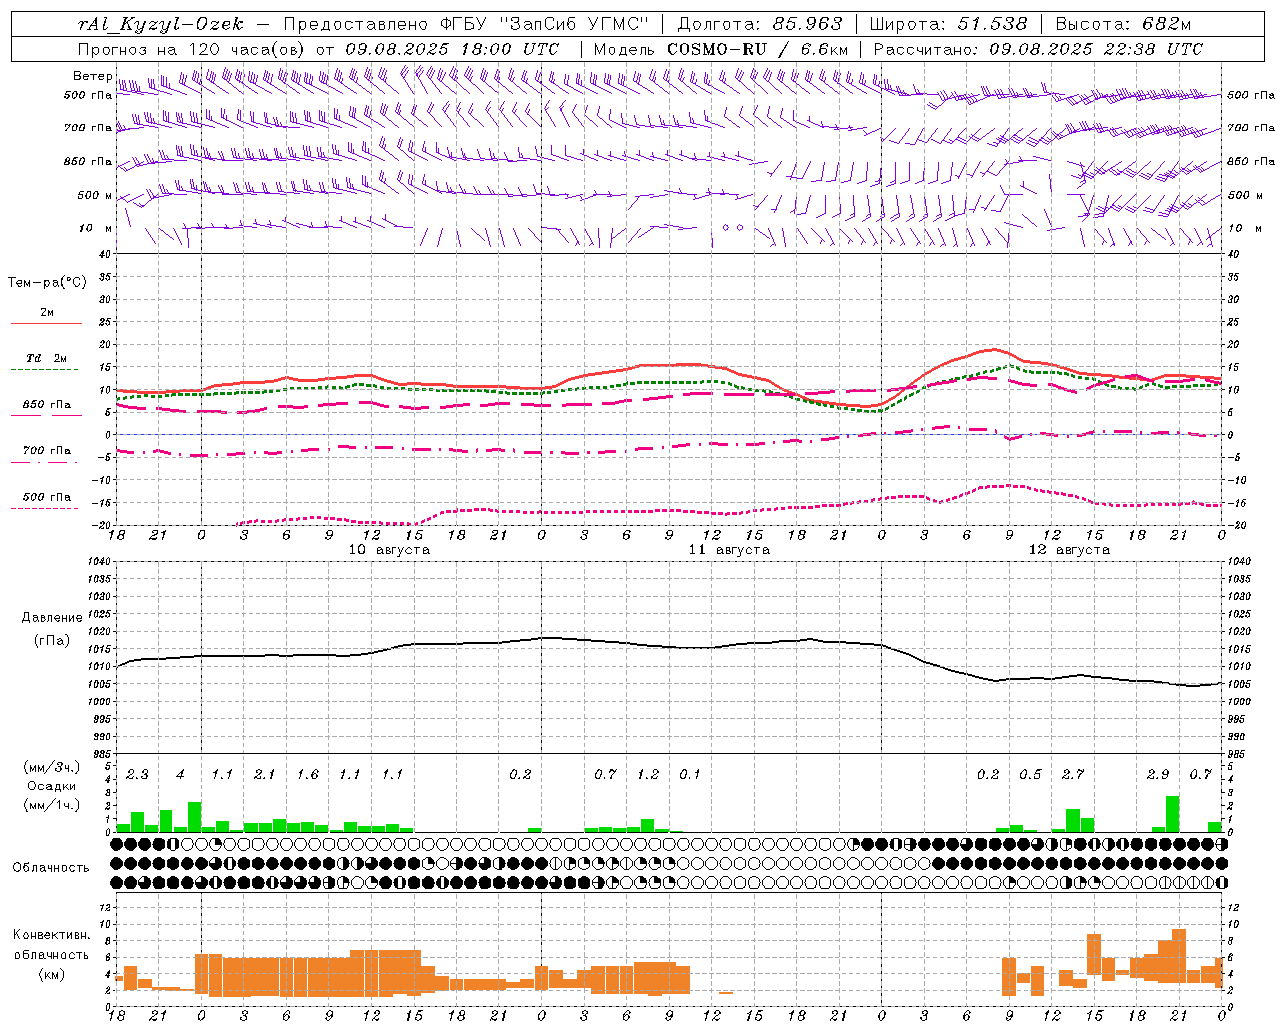Click the 10 августа date label
The height and width of the screenshot is (1024, 1280).
click(389, 549)
